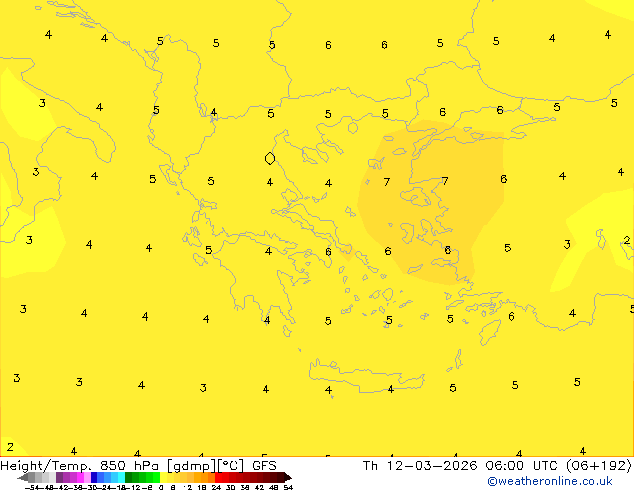Screen dimensions: 634x490
Task: Pick the dark blue swatch in the temperature legend
Action: pos(94,477)
